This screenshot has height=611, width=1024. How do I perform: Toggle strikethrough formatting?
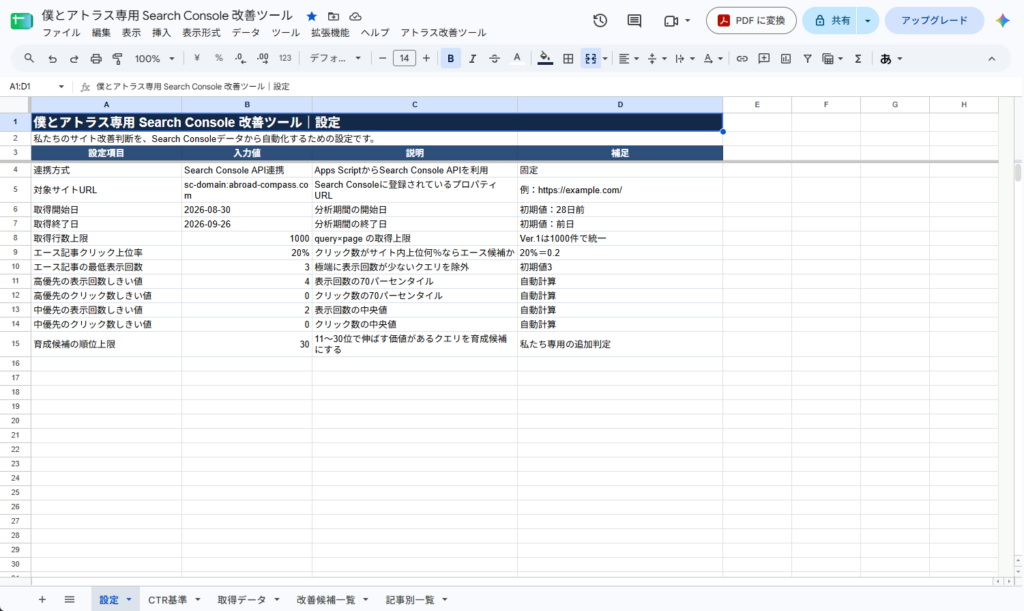(x=494, y=59)
